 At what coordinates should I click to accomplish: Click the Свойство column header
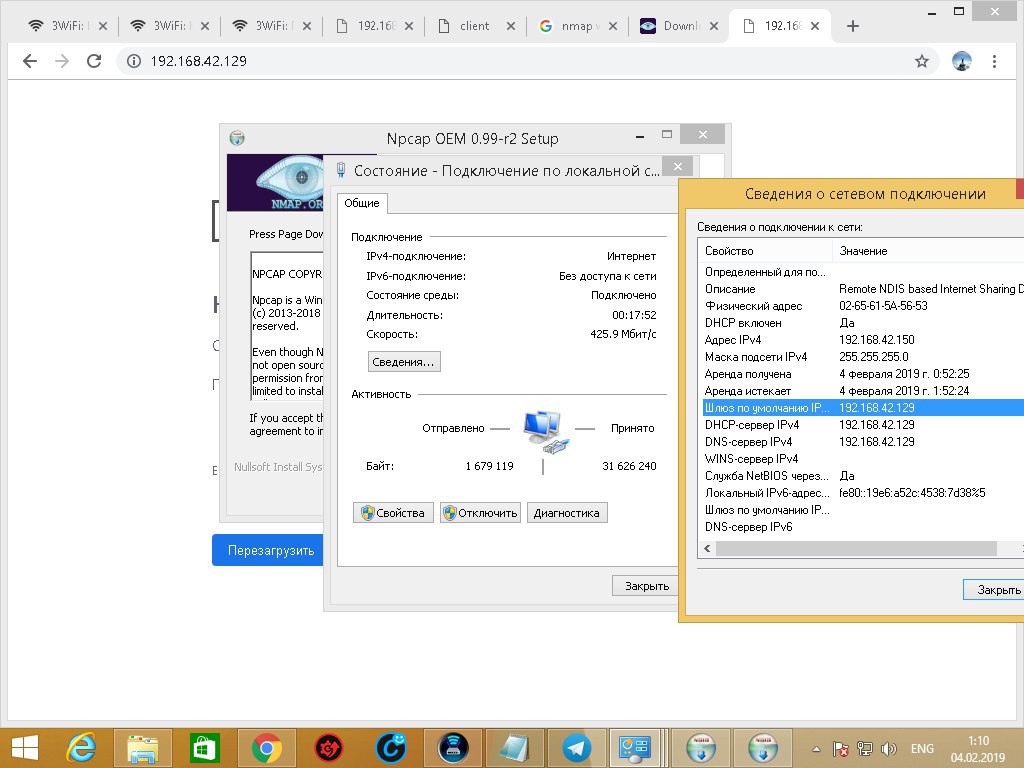[x=765, y=251]
